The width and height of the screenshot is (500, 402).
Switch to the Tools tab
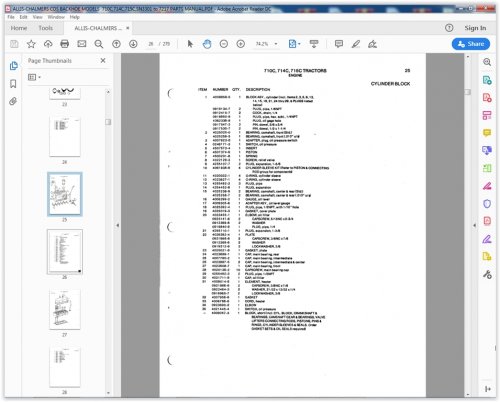coord(45,28)
